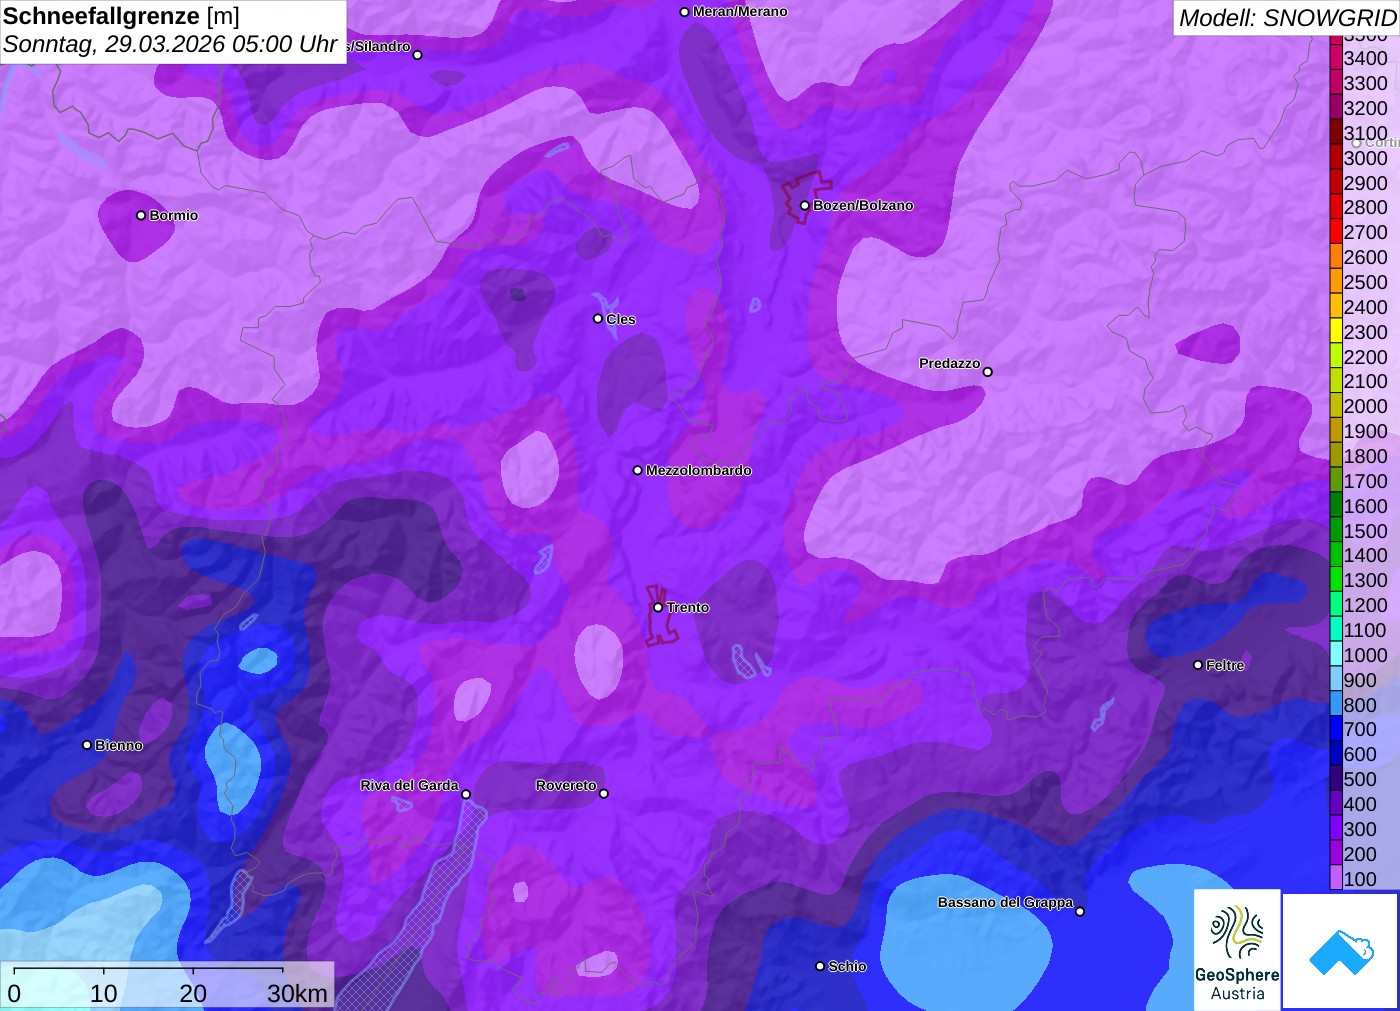
Task: Select the Rovereto town label
Action: coord(566,785)
